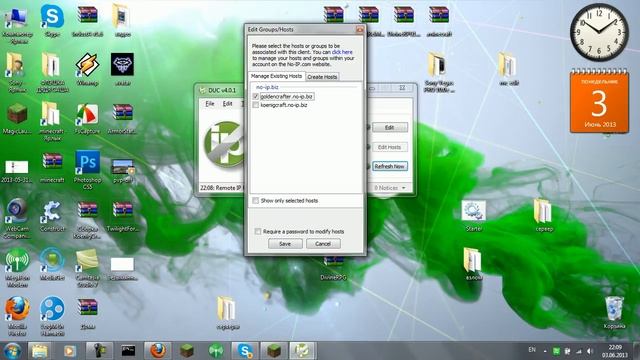The image size is (640, 360).
Task: Show hidden tray icons arrow
Action: [x=545, y=351]
